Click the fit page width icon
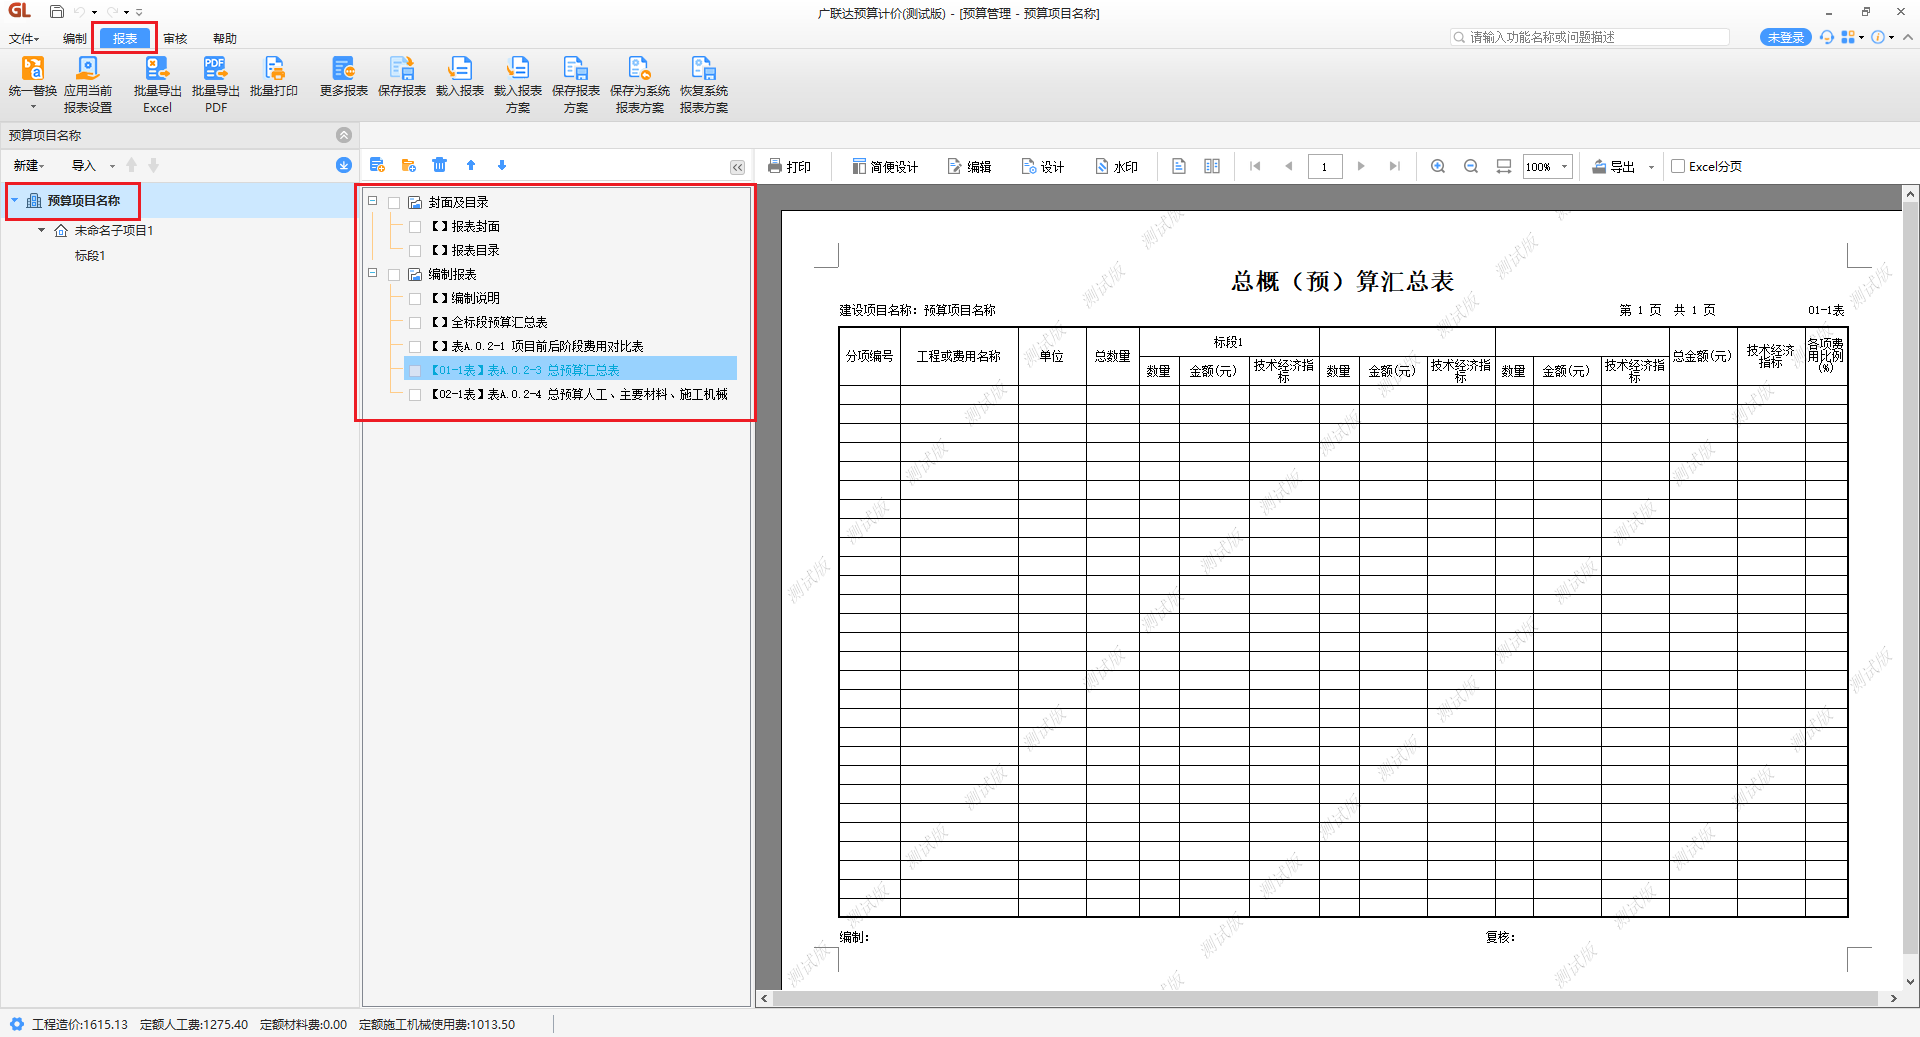Screen dimensions: 1920x1037 [1504, 166]
